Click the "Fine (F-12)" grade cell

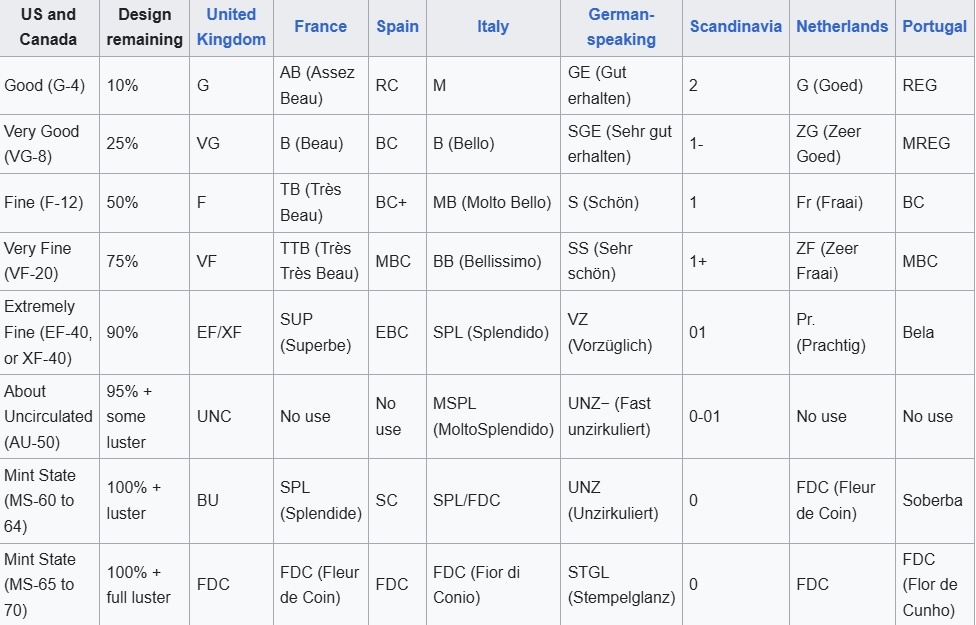pos(42,202)
